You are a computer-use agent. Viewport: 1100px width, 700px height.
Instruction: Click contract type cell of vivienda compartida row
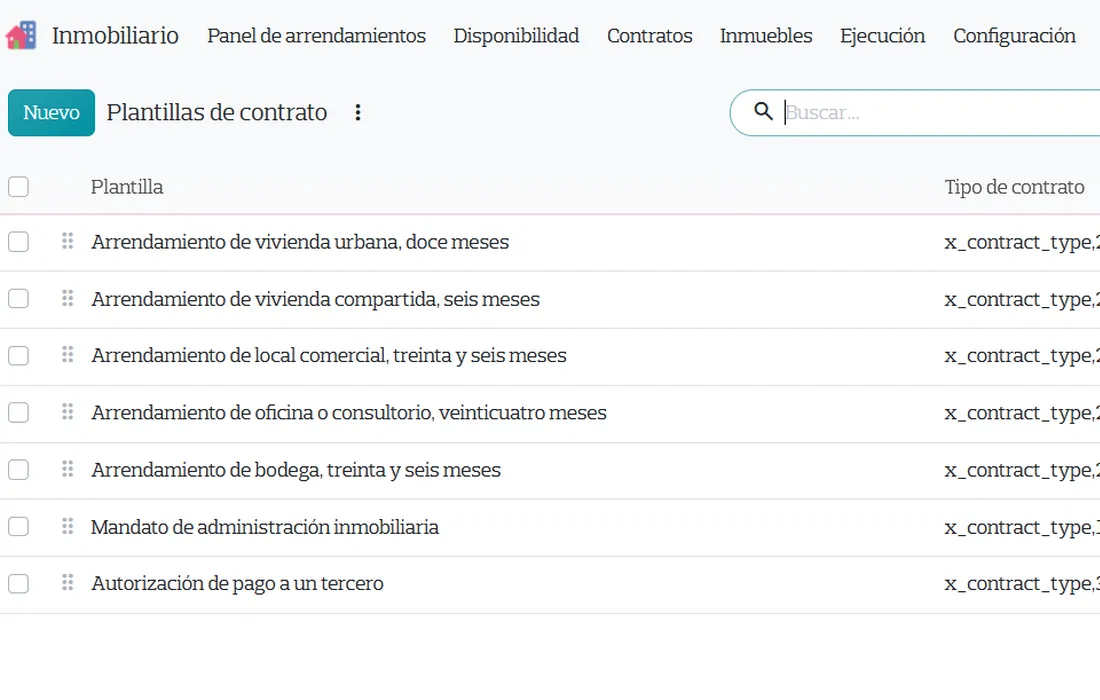pyautogui.click(x=1021, y=300)
